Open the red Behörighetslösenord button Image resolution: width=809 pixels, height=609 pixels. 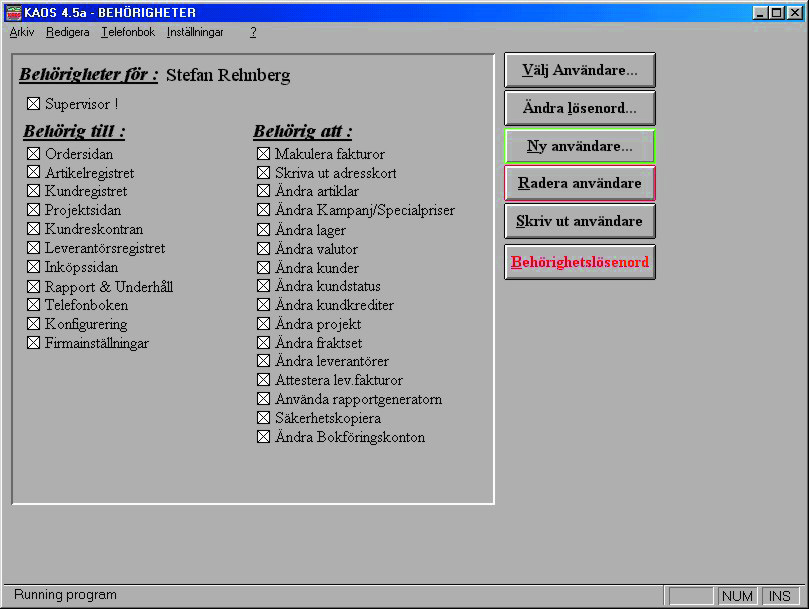point(579,262)
